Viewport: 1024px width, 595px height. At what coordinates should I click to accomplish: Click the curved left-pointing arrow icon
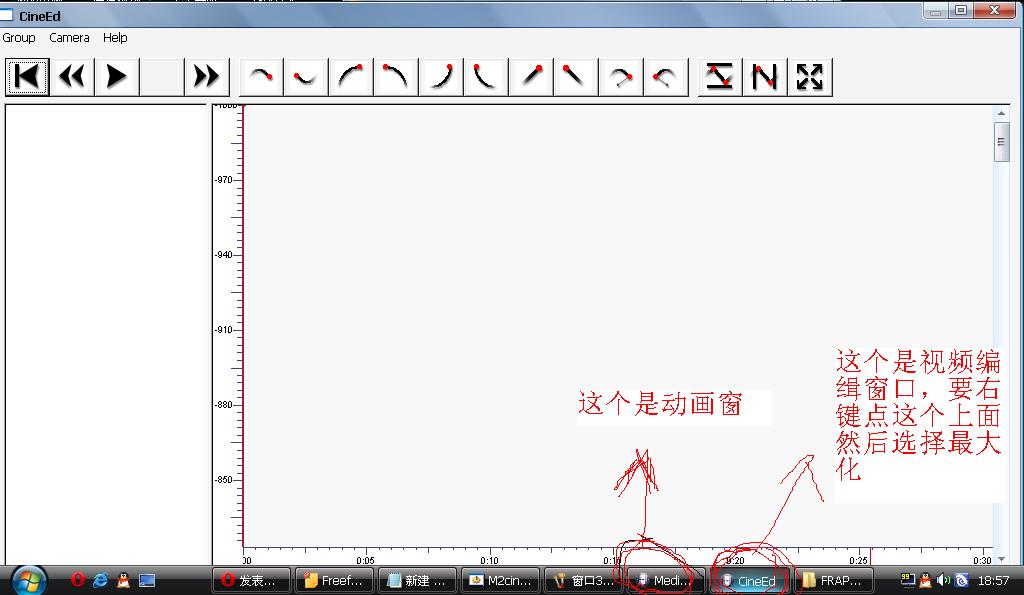[664, 77]
